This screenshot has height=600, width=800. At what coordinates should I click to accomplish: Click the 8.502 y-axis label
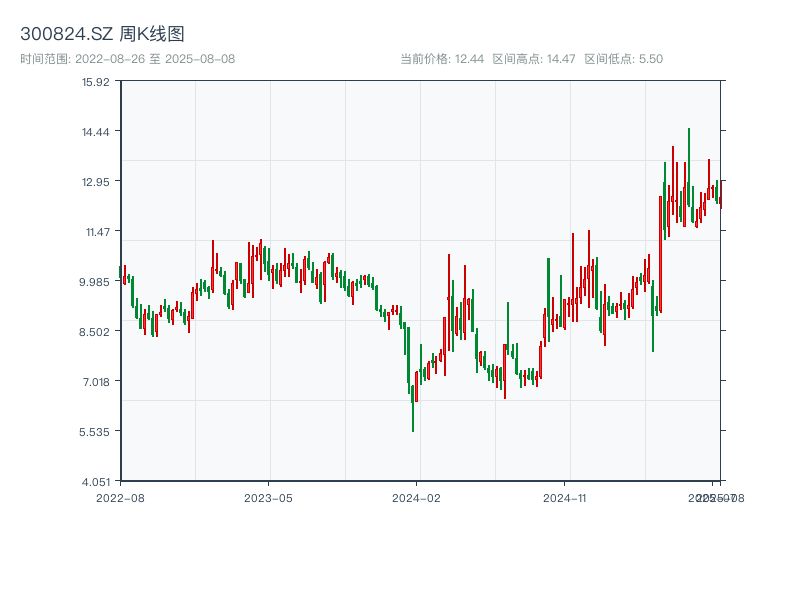coord(94,332)
